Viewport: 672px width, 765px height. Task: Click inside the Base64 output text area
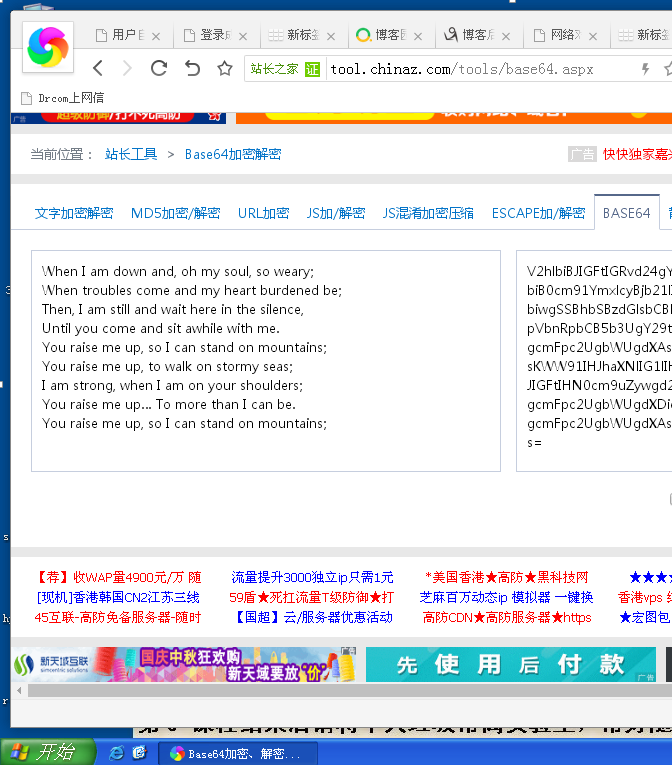tap(594, 361)
